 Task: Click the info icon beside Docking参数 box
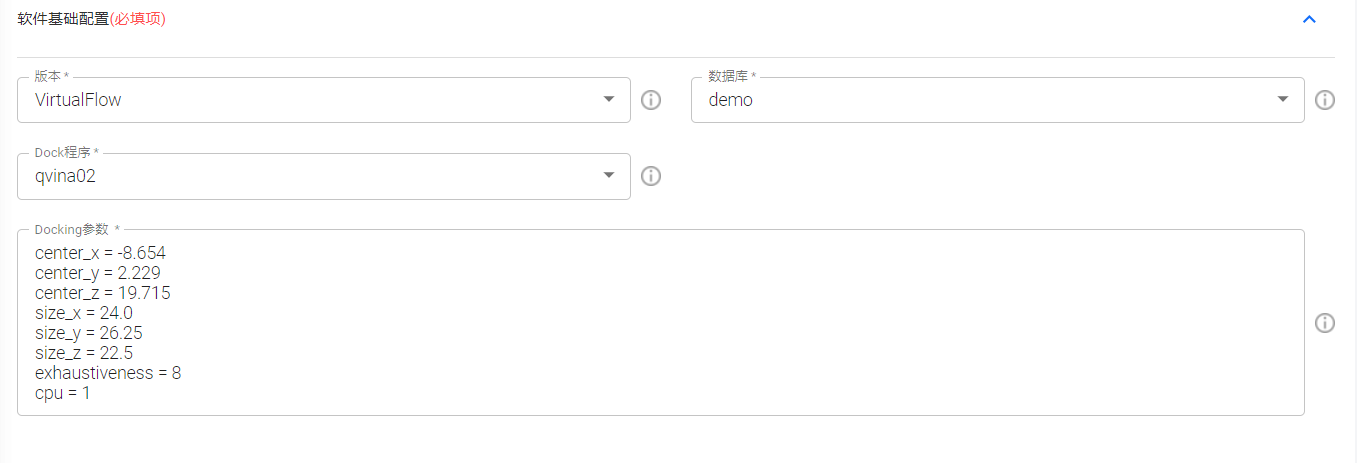point(1325,323)
